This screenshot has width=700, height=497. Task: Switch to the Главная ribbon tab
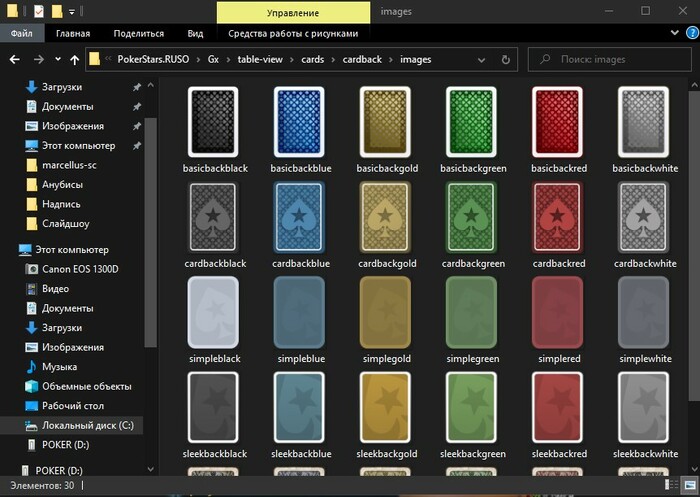click(x=73, y=33)
